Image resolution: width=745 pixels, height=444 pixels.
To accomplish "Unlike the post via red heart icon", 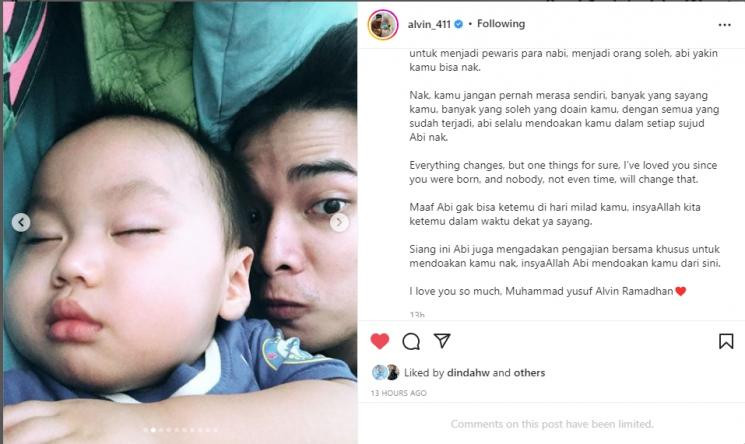I will 380,341.
